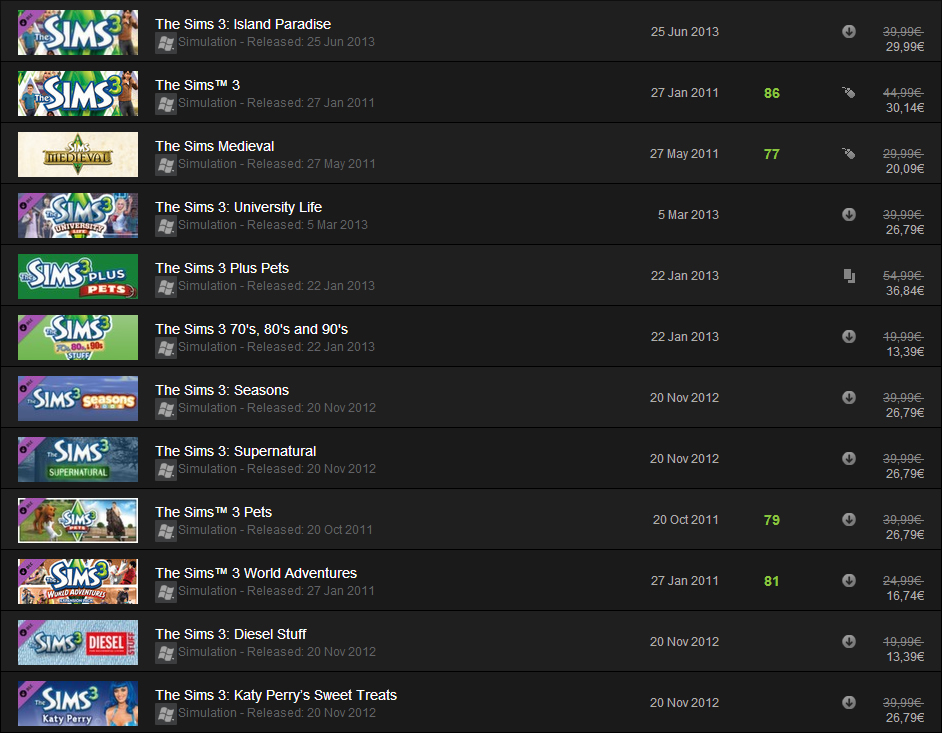The image size is (942, 733).
Task: Select The Sims™ 3 World Adventures title
Action: pos(256,573)
